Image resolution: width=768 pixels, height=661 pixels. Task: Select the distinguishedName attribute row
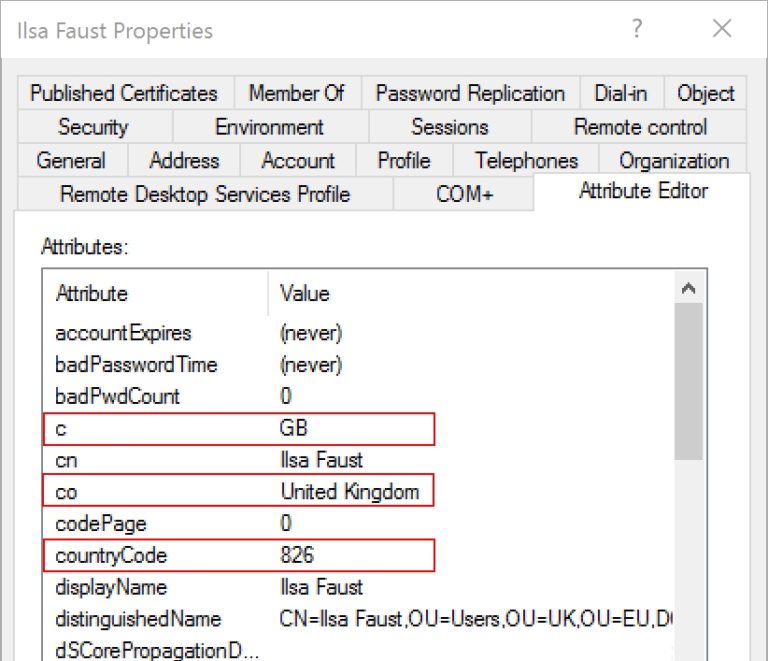[240, 619]
